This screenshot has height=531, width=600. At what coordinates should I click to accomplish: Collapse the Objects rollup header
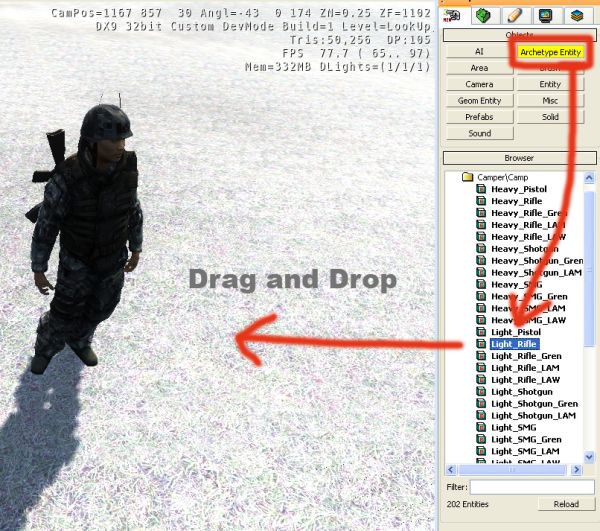[x=518, y=33]
